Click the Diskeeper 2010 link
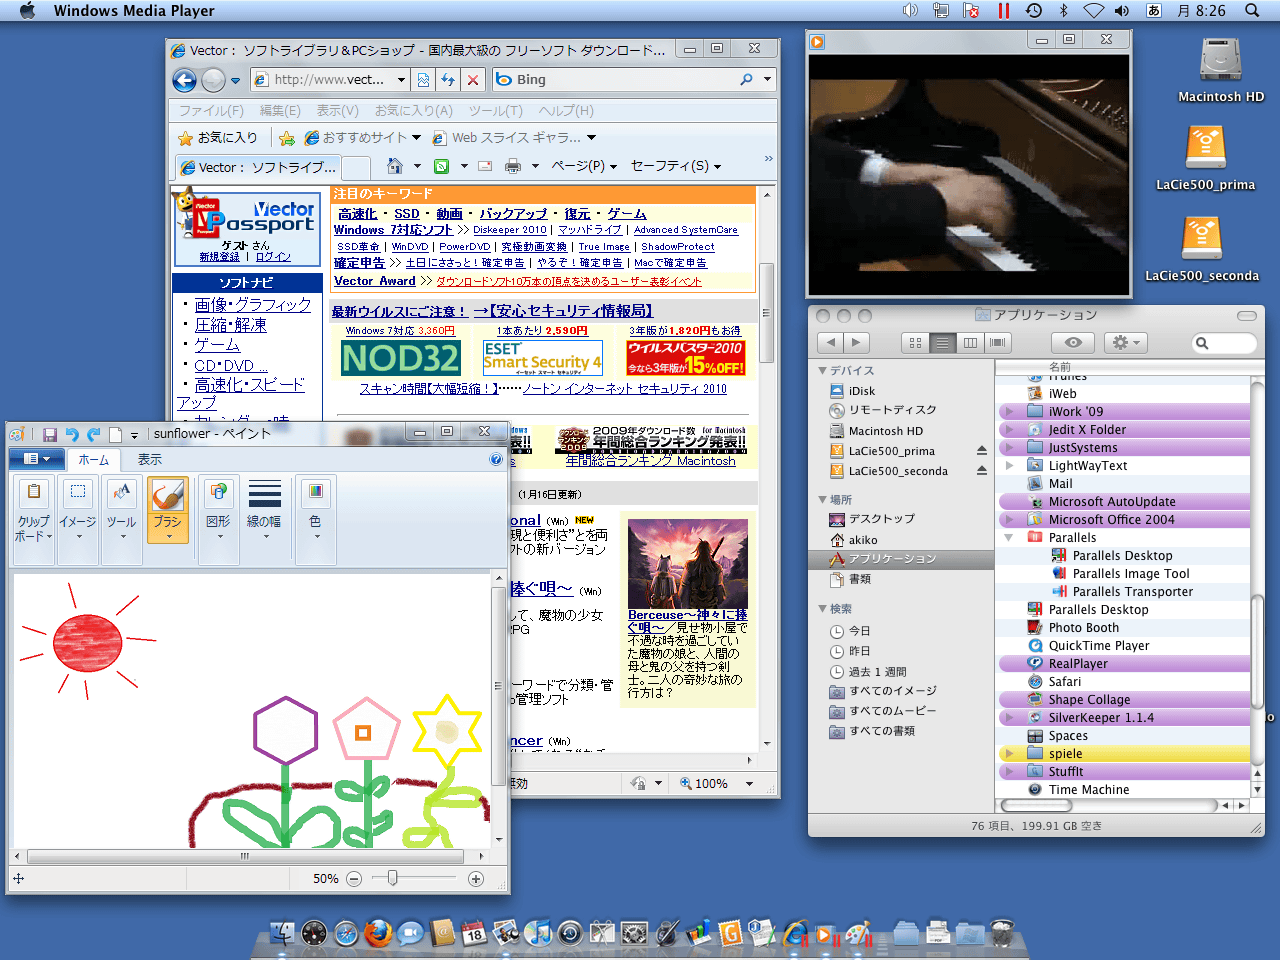 point(510,230)
